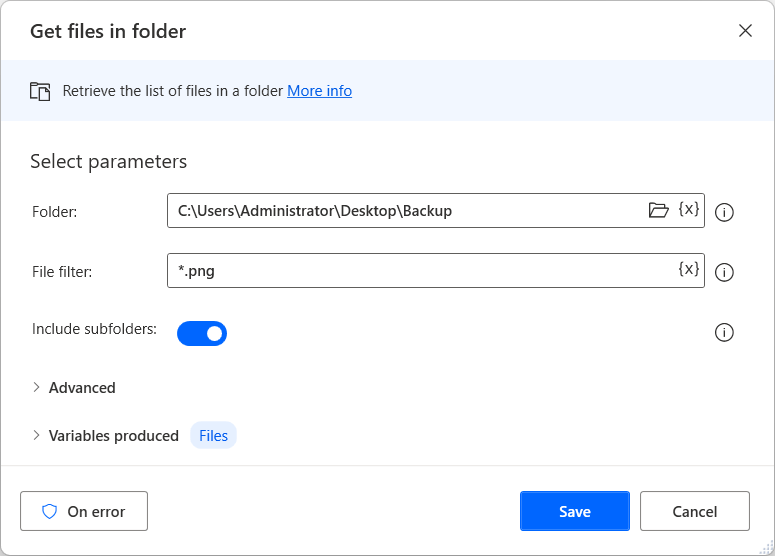Cancel the dialog

(x=695, y=511)
